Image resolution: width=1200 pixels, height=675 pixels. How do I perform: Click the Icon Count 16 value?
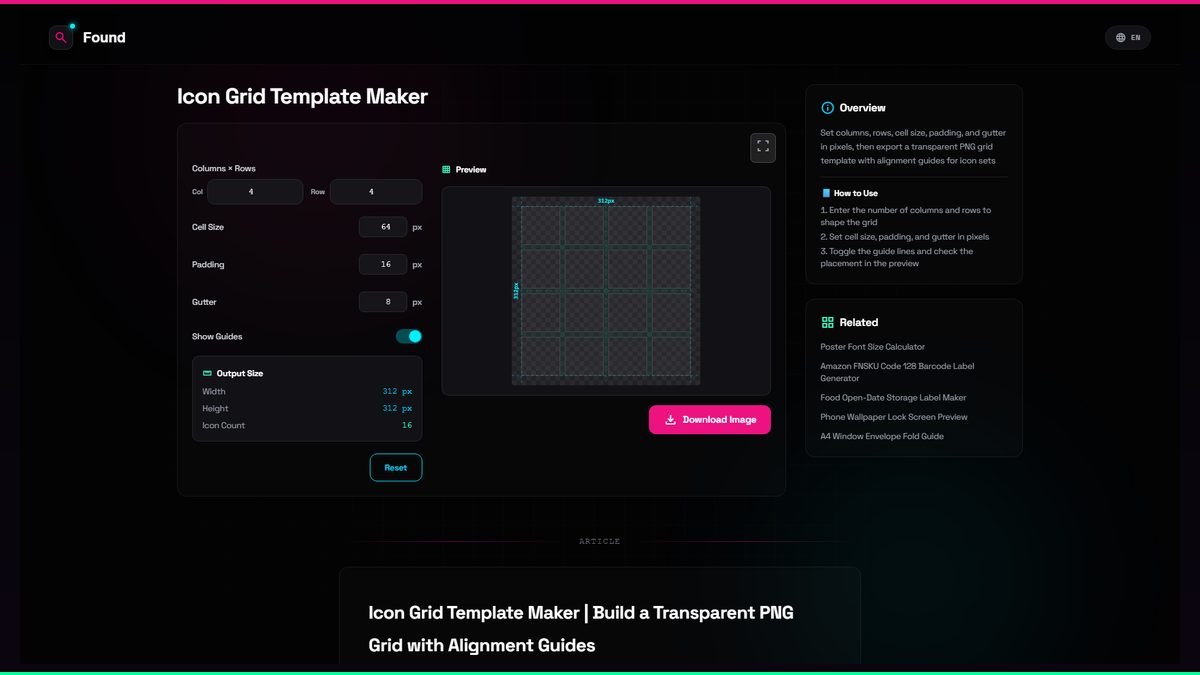pyautogui.click(x=407, y=426)
